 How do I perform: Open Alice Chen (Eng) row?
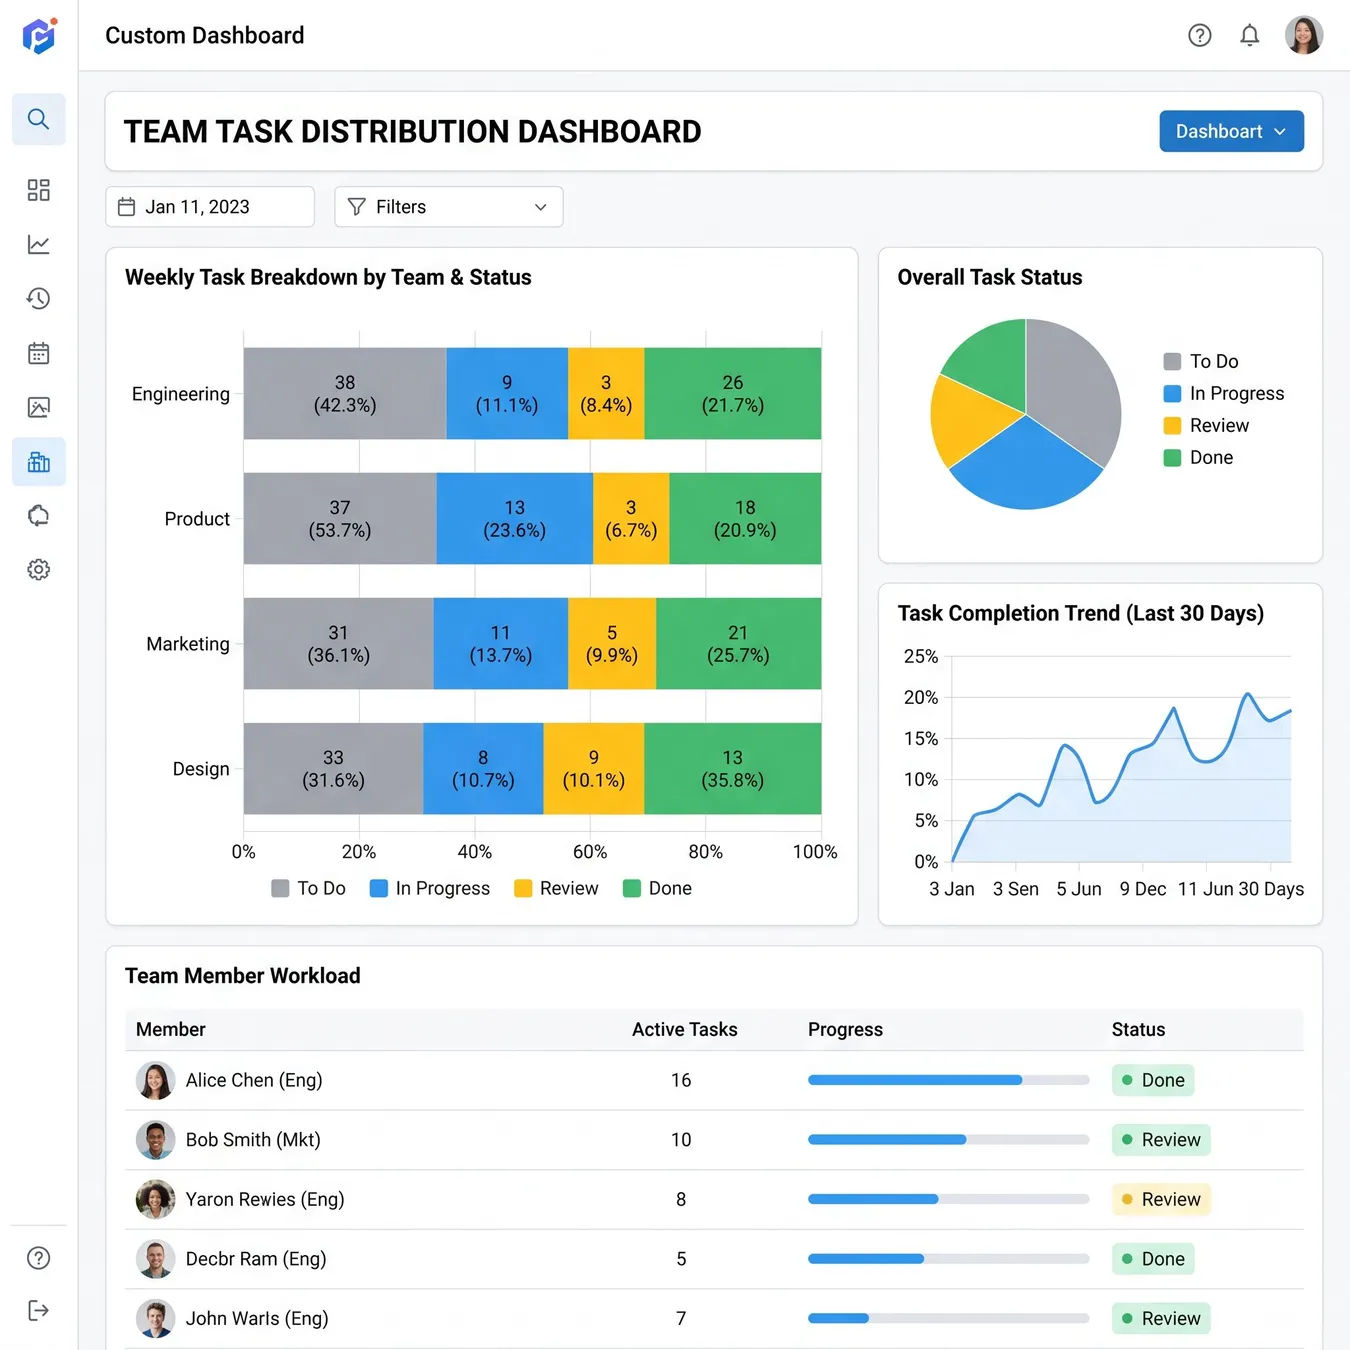[x=714, y=1080]
